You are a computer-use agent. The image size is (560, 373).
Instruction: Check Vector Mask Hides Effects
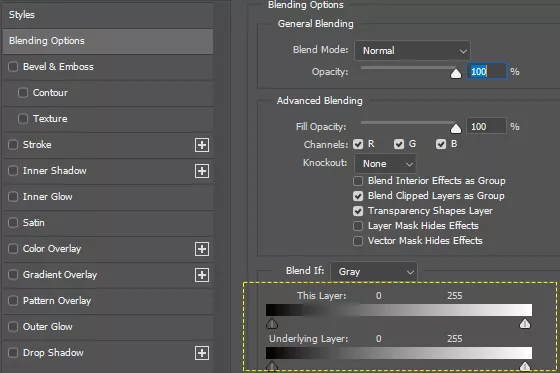[358, 241]
